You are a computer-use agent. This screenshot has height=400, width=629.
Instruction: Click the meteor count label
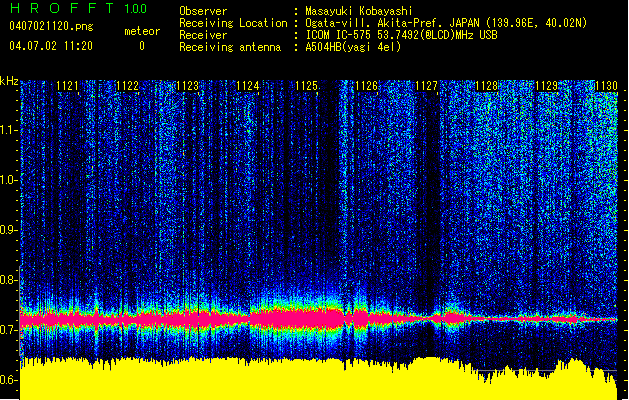[x=142, y=31]
